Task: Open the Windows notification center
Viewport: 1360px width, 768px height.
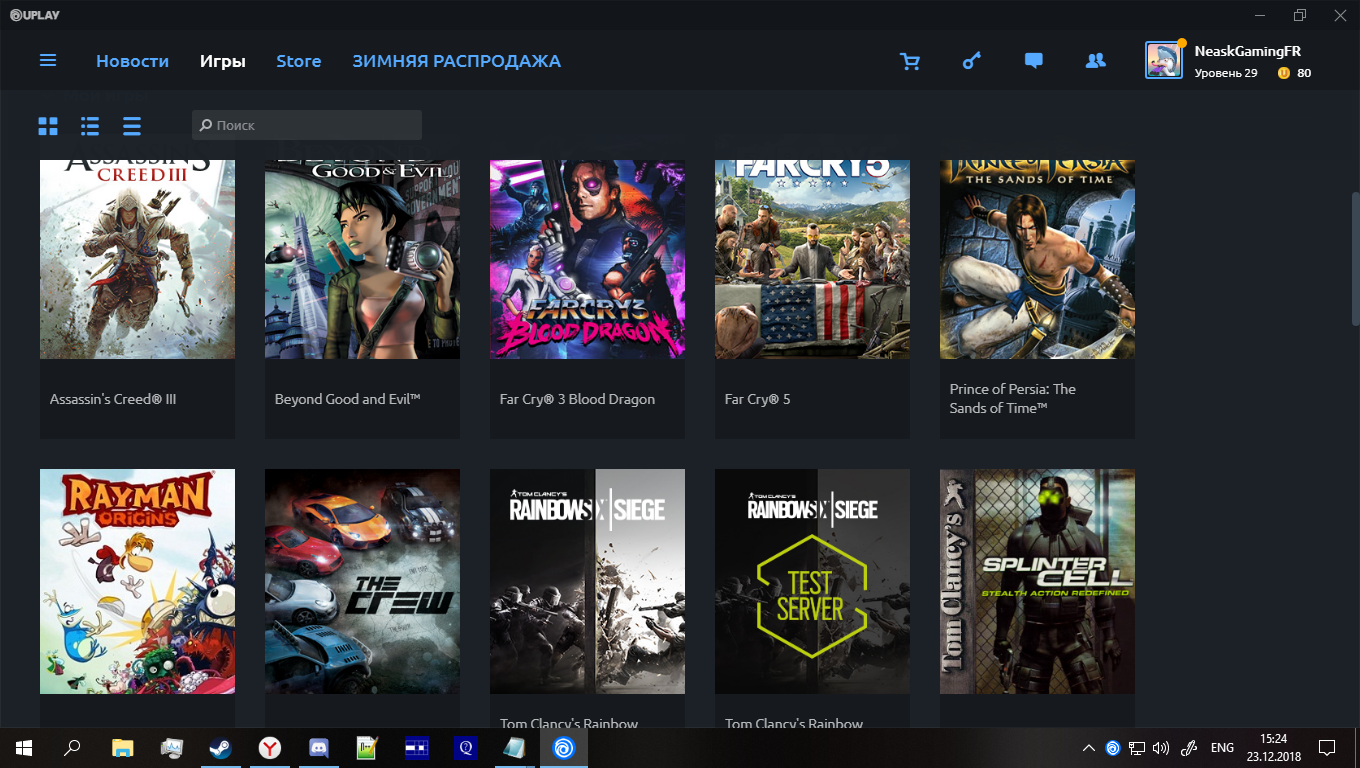Action: (x=1327, y=747)
